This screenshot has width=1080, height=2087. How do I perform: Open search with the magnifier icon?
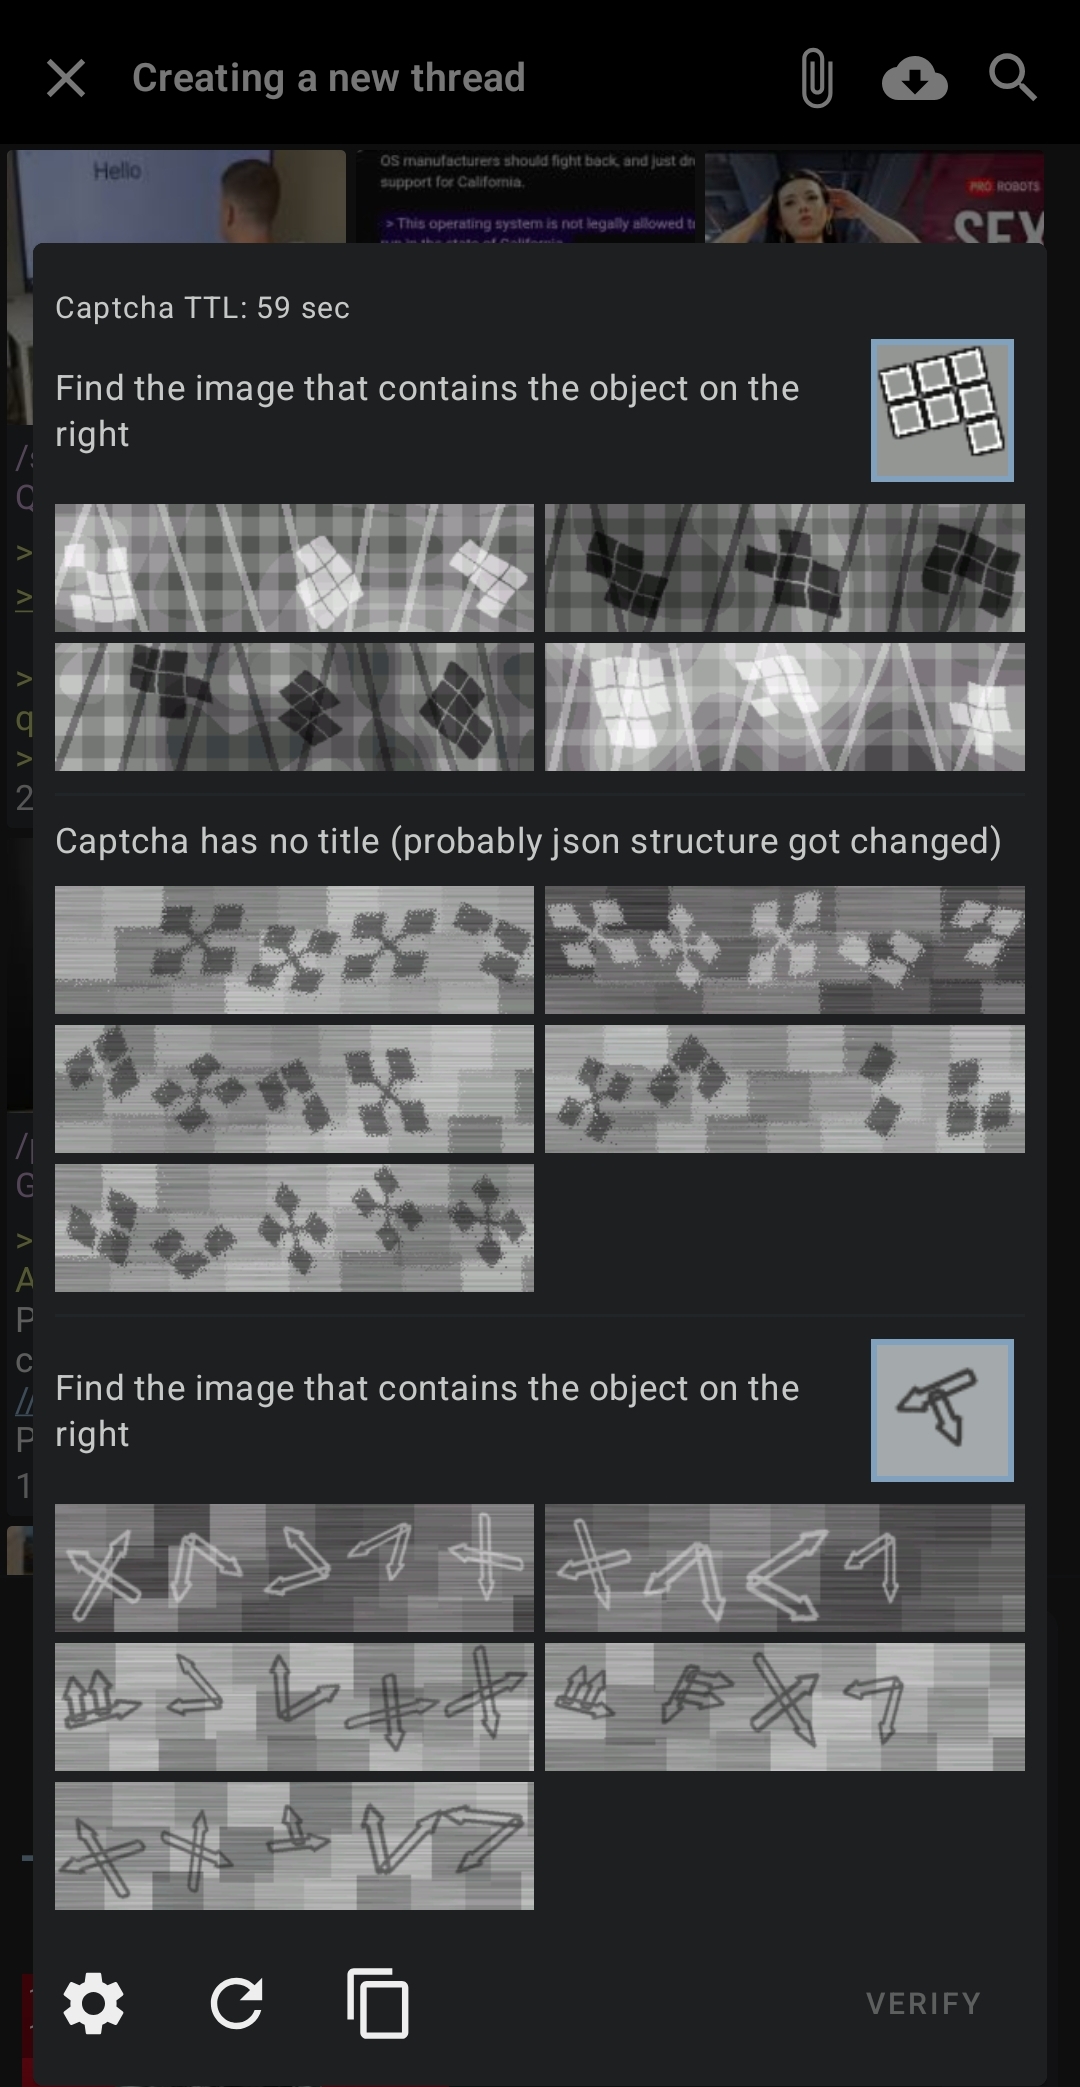pos(1012,78)
